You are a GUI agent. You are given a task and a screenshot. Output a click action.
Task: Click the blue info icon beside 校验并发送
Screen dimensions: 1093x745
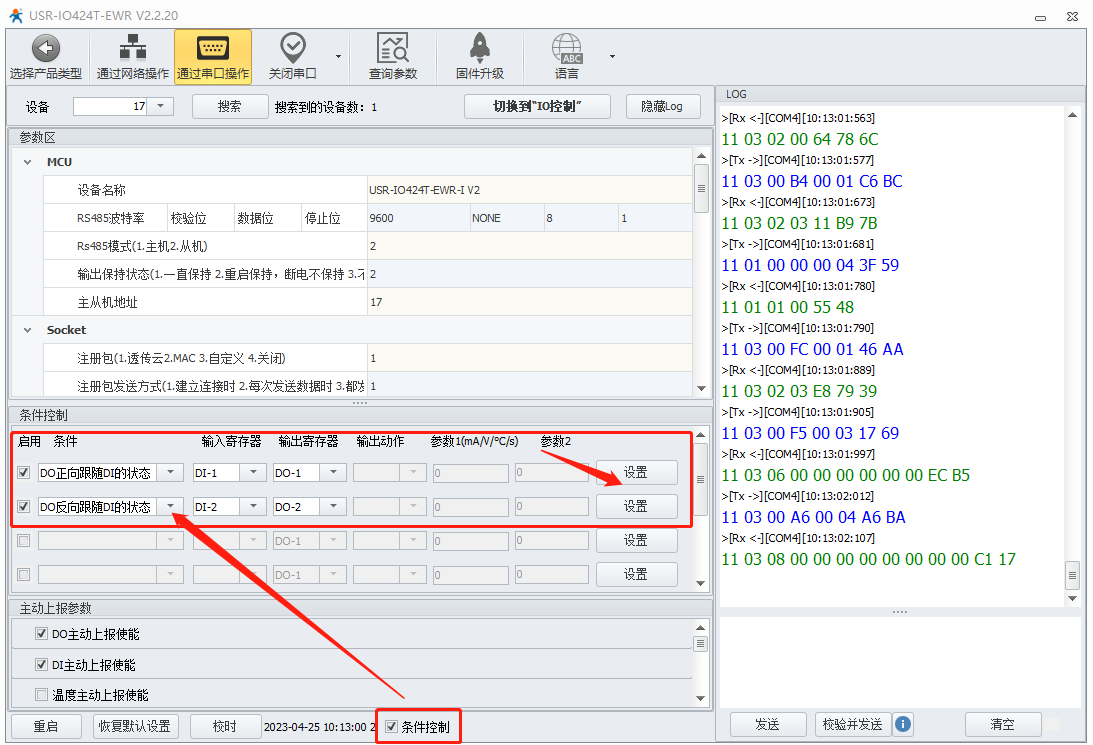coord(903,724)
